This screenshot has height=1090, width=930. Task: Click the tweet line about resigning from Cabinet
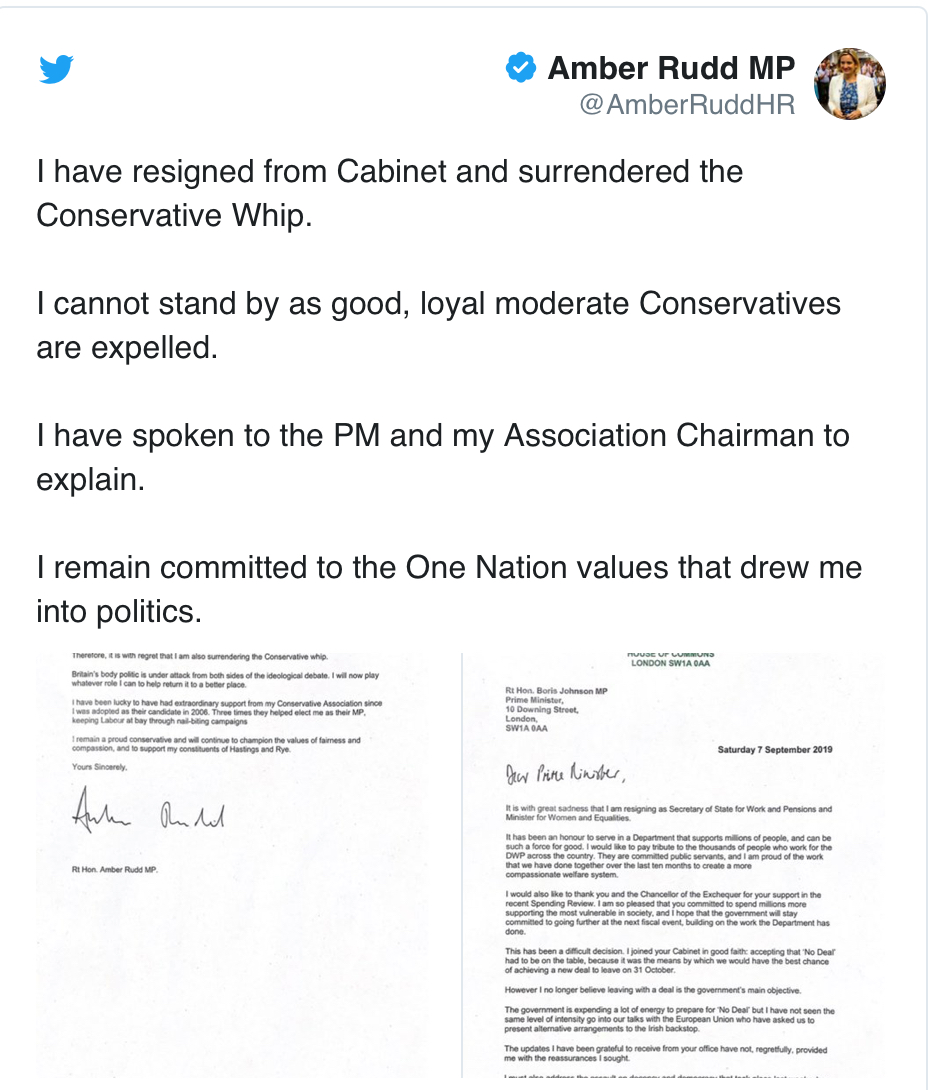[x=389, y=193]
